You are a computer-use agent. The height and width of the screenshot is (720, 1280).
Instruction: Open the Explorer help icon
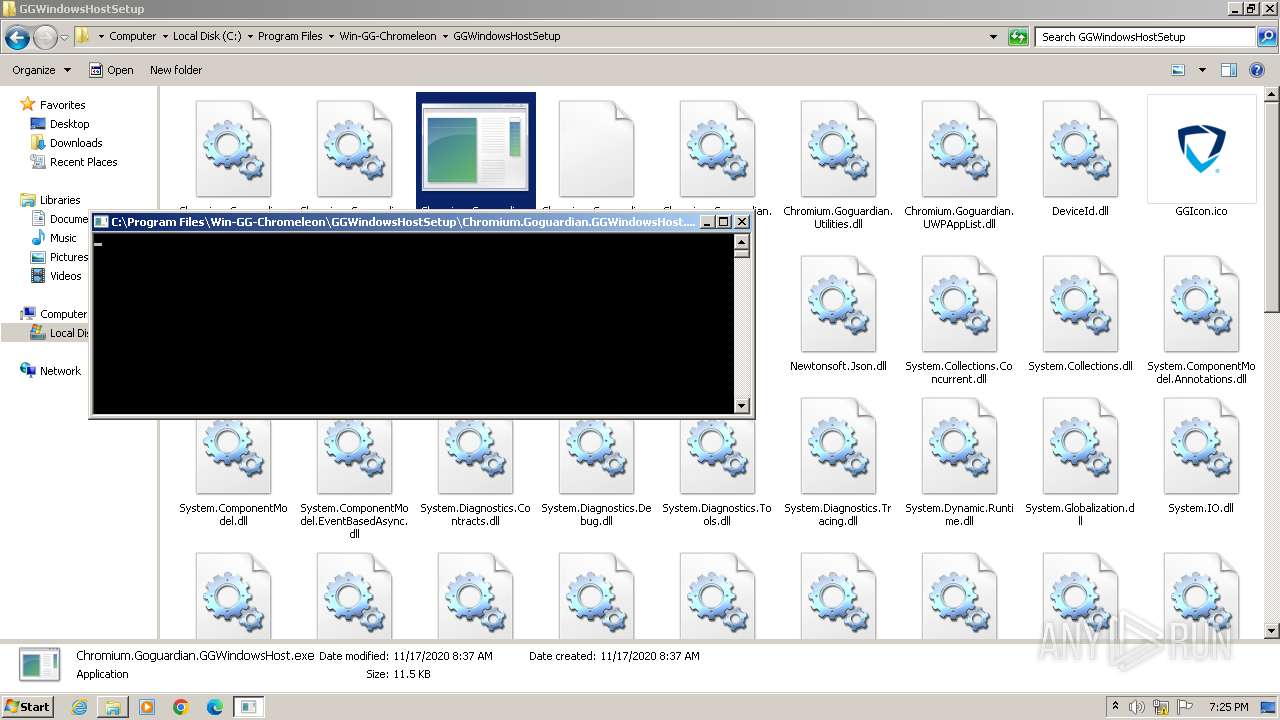coord(1257,70)
